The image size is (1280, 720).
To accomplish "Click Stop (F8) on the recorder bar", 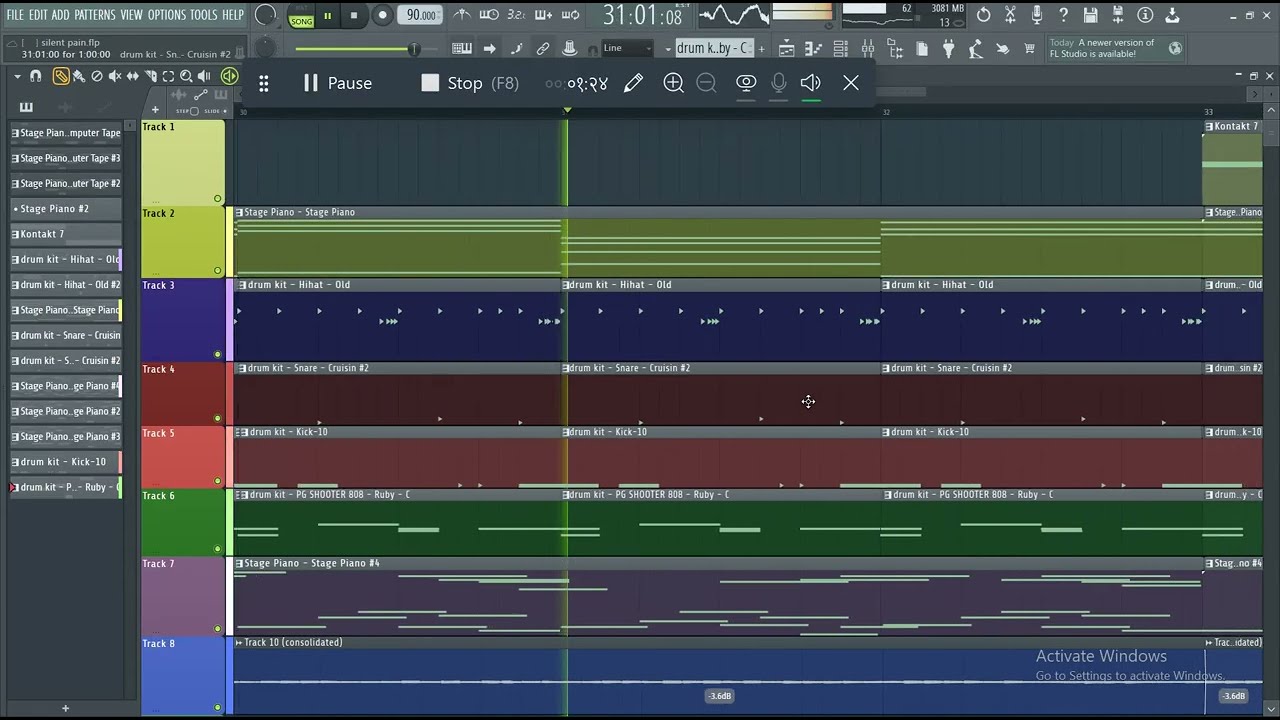I will 470,83.
